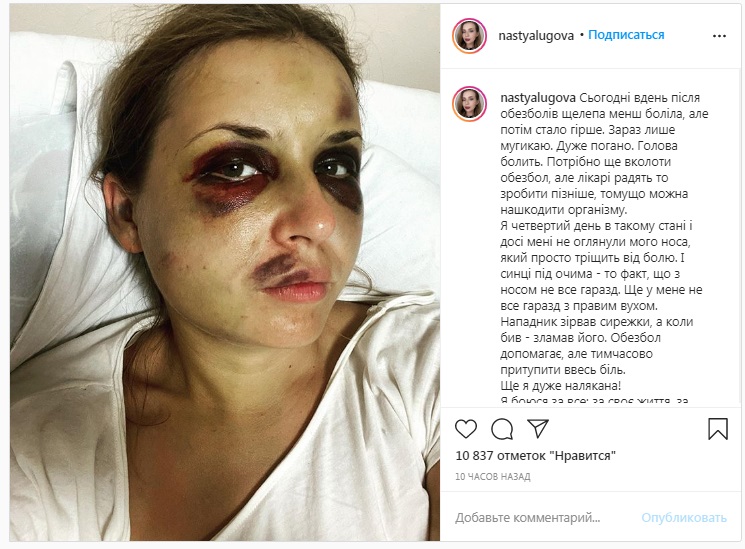Click the caption line starting Я четвертий день
This screenshot has height=549, width=745.
coord(596,225)
